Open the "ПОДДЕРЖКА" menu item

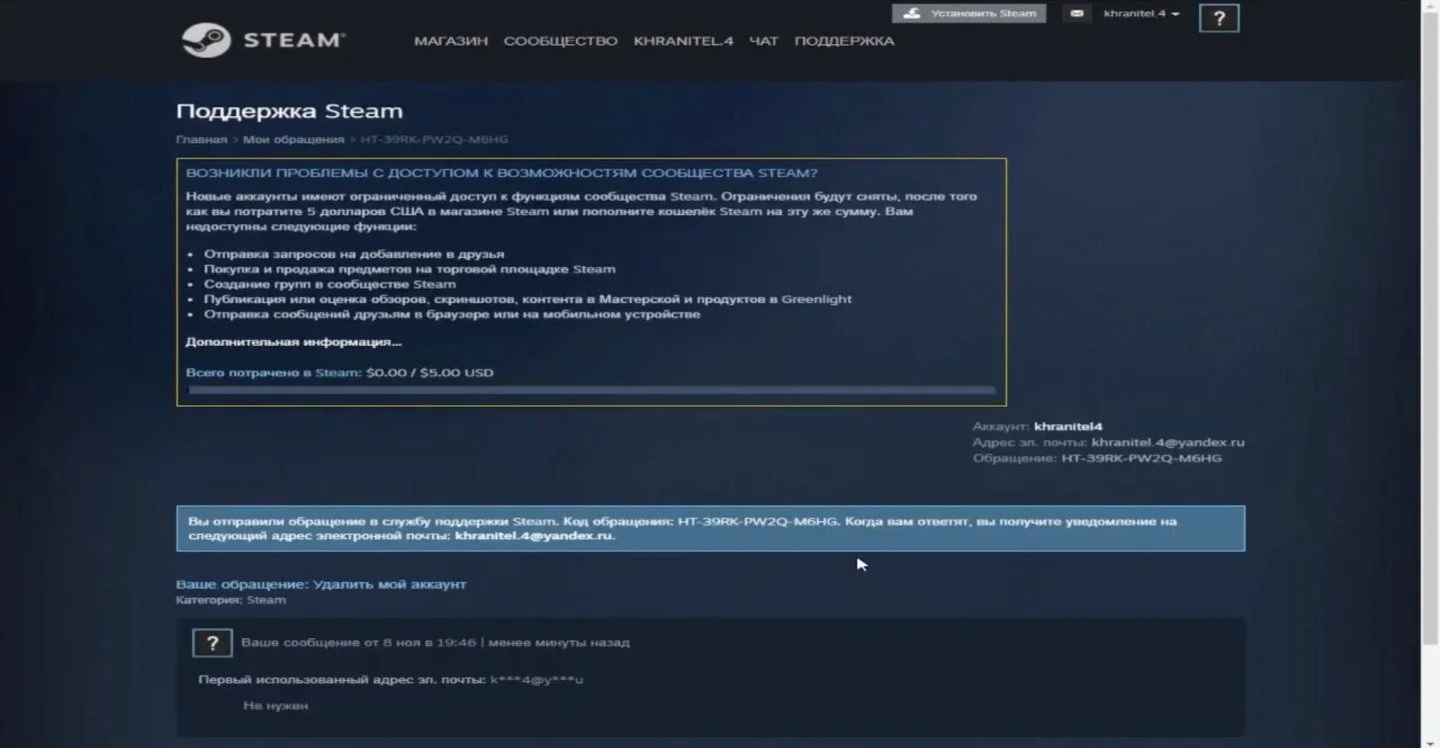pyautogui.click(x=844, y=41)
